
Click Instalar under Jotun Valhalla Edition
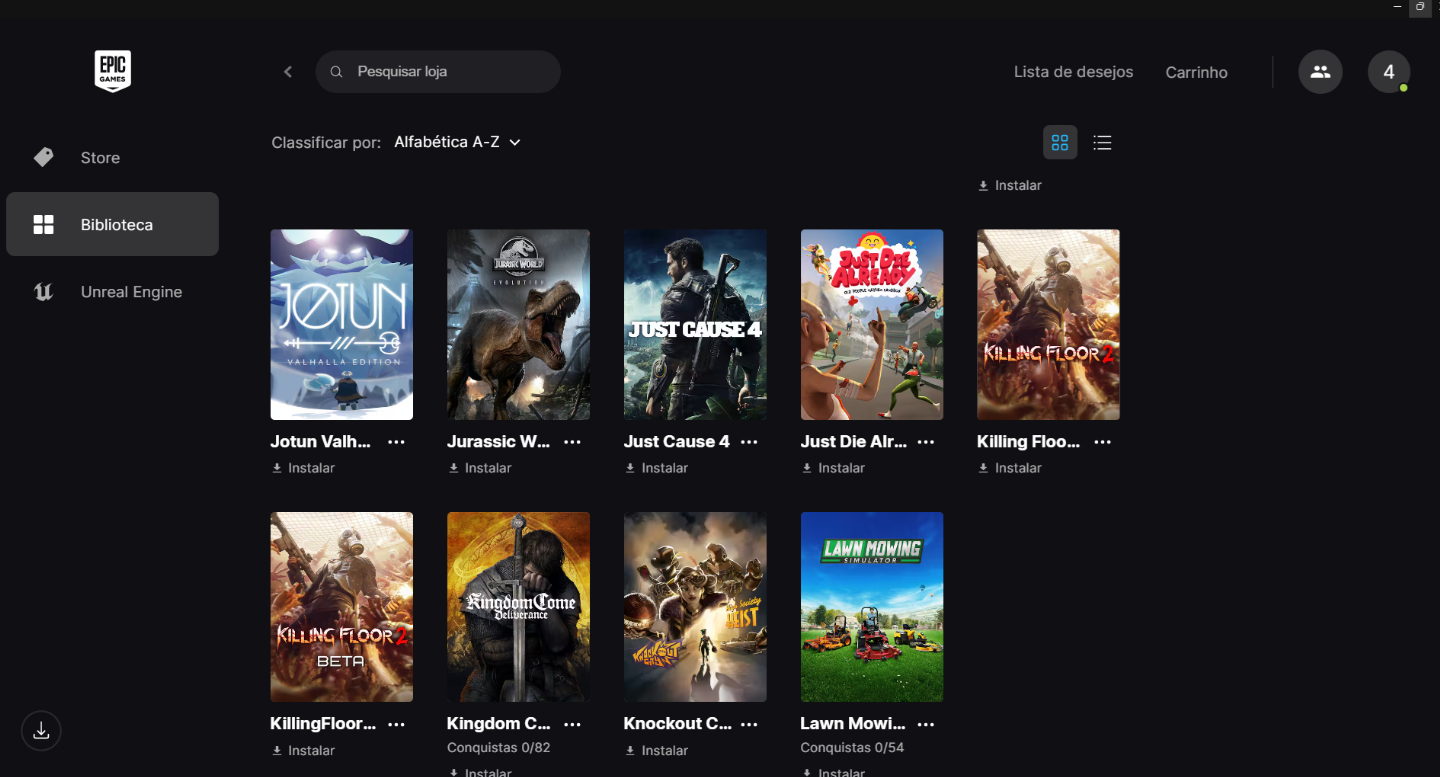pyautogui.click(x=303, y=468)
